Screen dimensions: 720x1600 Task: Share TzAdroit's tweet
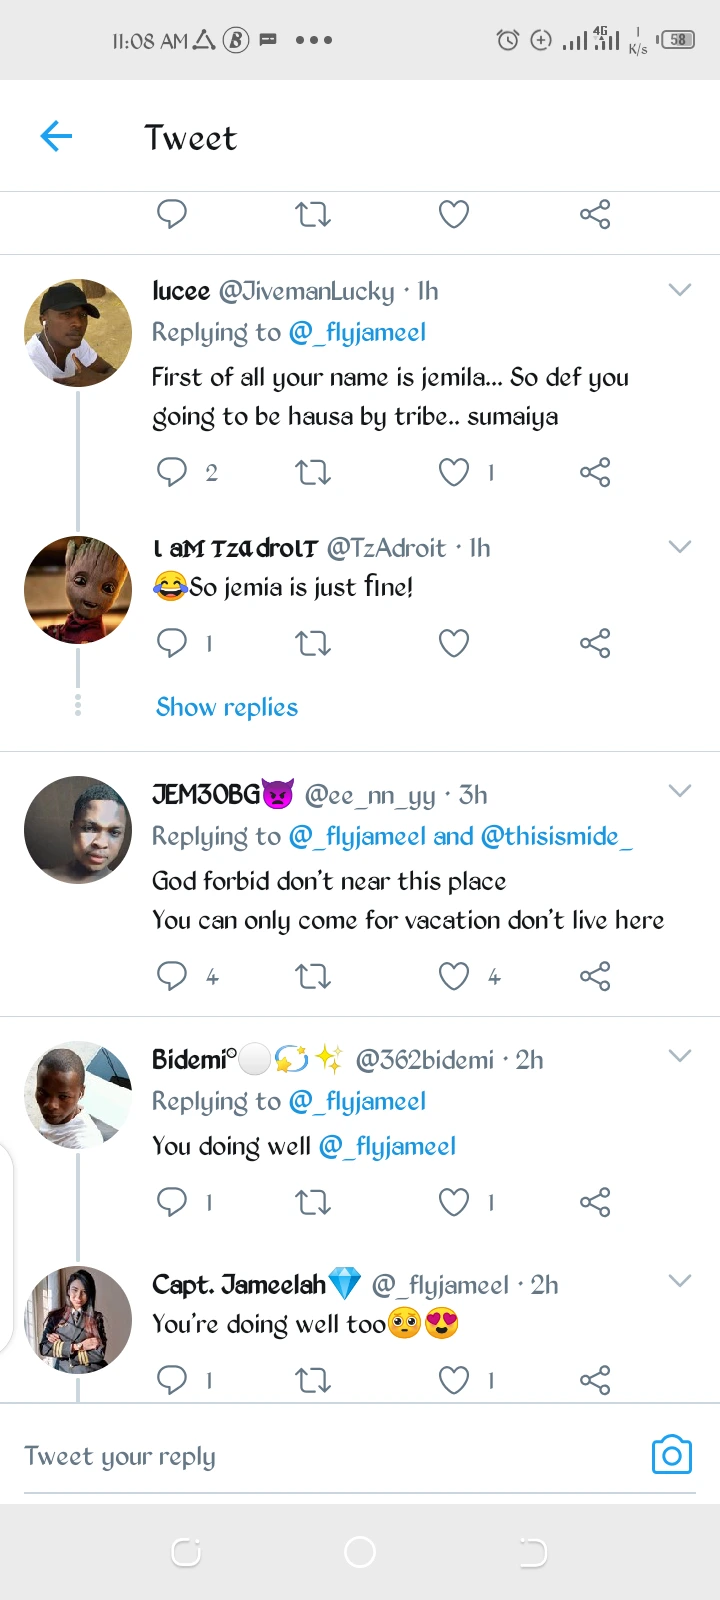[x=595, y=643]
